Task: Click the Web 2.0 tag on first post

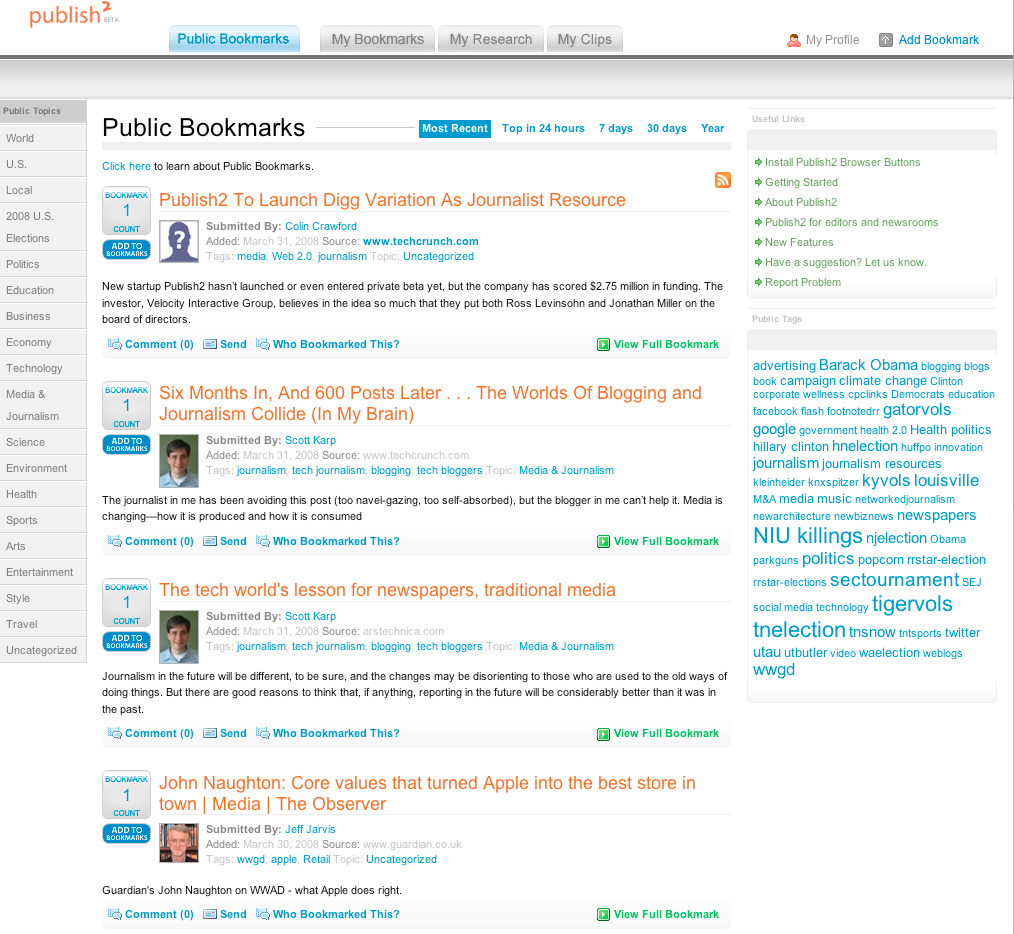Action: (x=292, y=256)
